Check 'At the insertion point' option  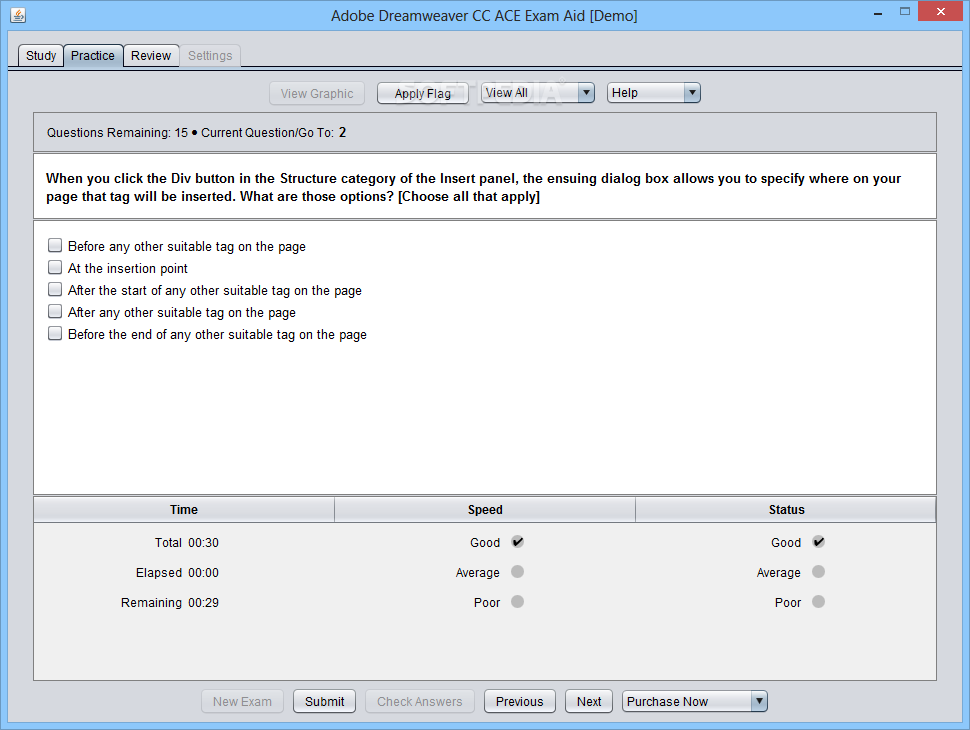[55, 267]
